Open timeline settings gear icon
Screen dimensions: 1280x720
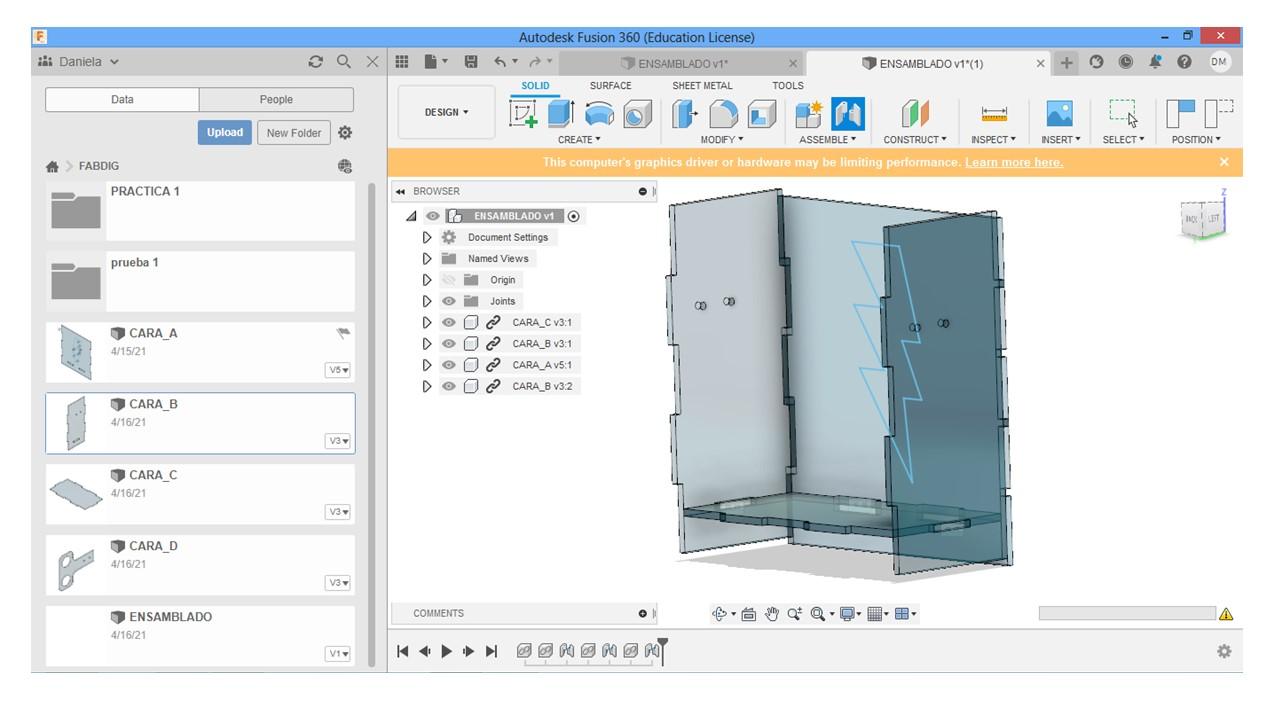[1224, 651]
